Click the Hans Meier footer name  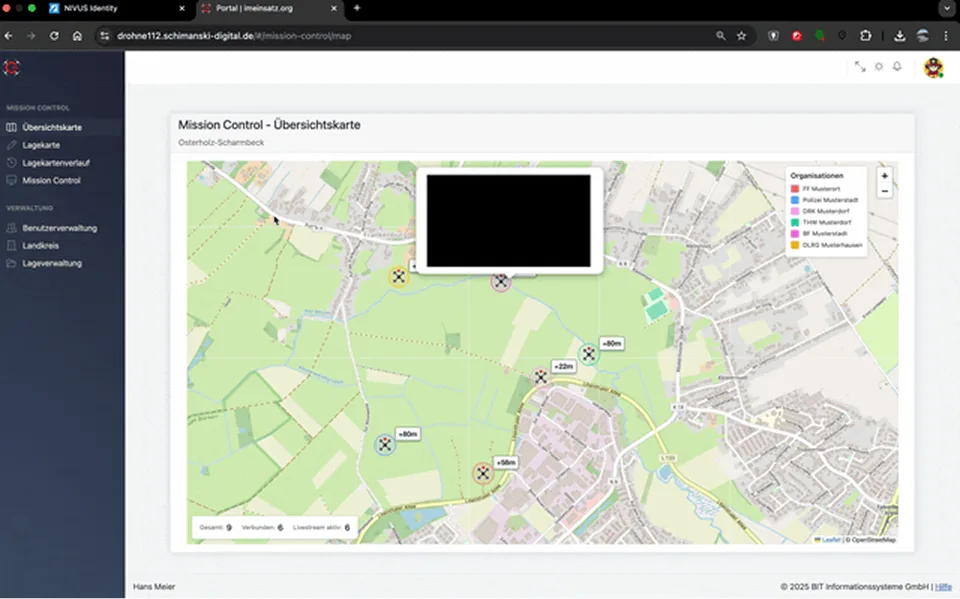pos(154,587)
